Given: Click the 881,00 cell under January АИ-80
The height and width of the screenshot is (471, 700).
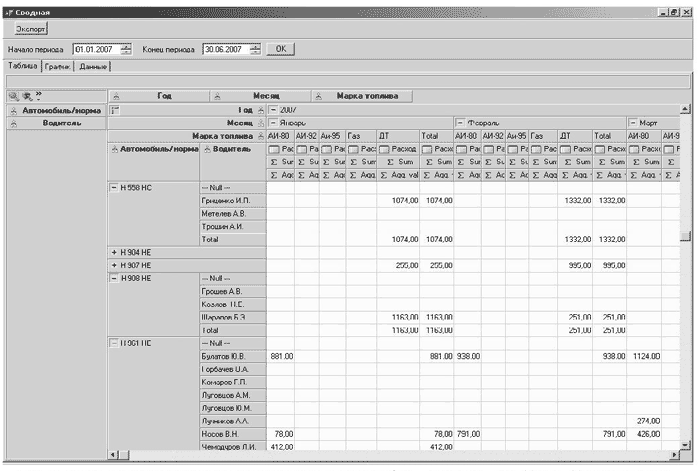Looking at the screenshot, I should click(x=281, y=357).
